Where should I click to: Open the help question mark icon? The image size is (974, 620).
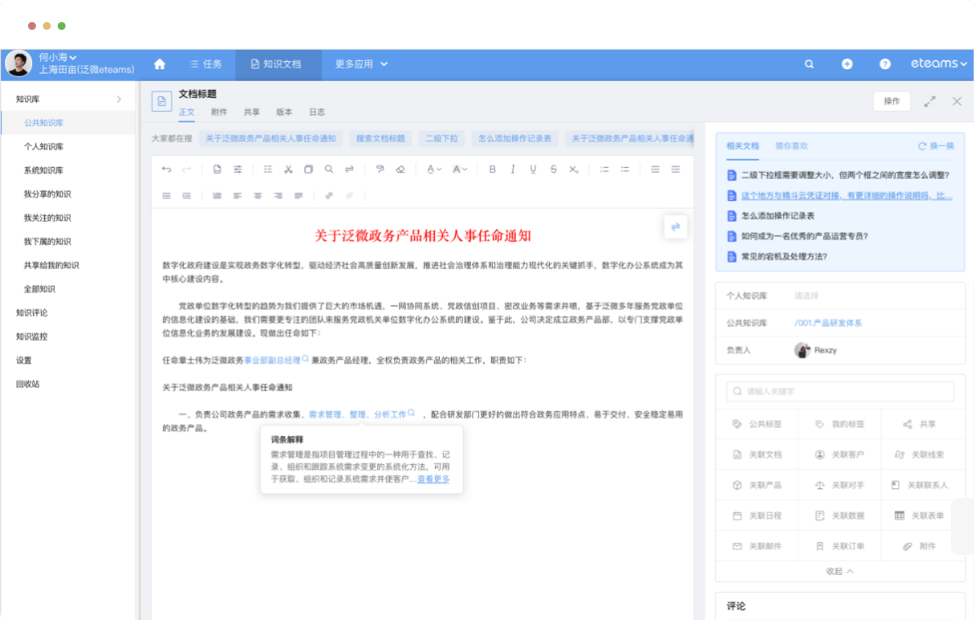click(x=885, y=64)
